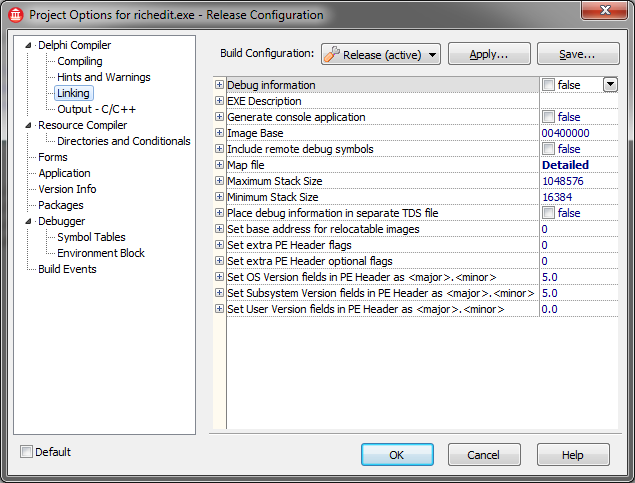Select Environment Block under Debugger
635x483 pixels.
(x=101, y=253)
